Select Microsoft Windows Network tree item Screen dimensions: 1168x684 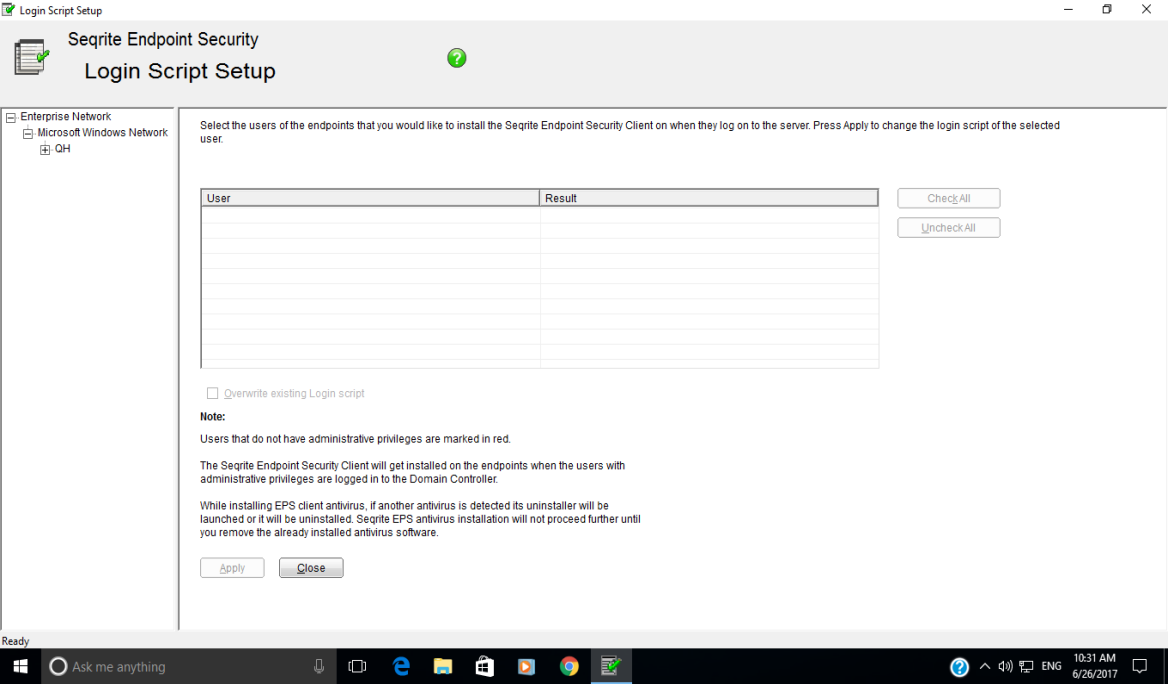103,133
